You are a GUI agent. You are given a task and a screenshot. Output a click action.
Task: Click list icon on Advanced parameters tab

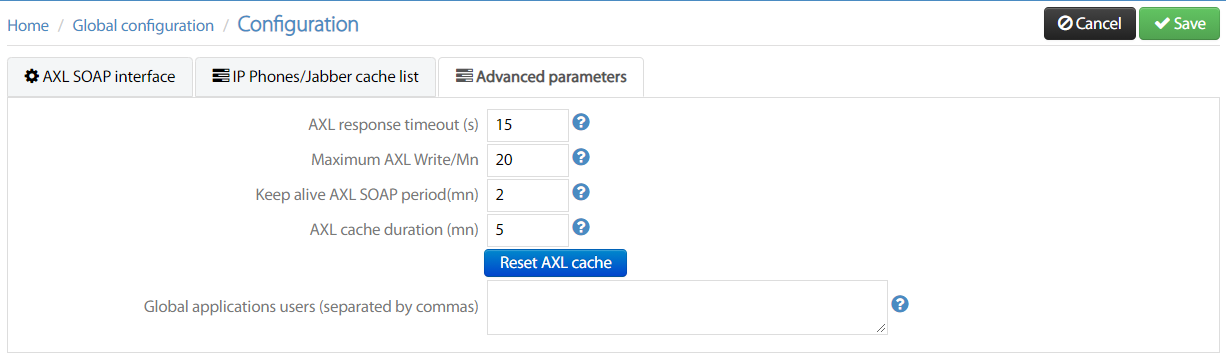click(464, 76)
